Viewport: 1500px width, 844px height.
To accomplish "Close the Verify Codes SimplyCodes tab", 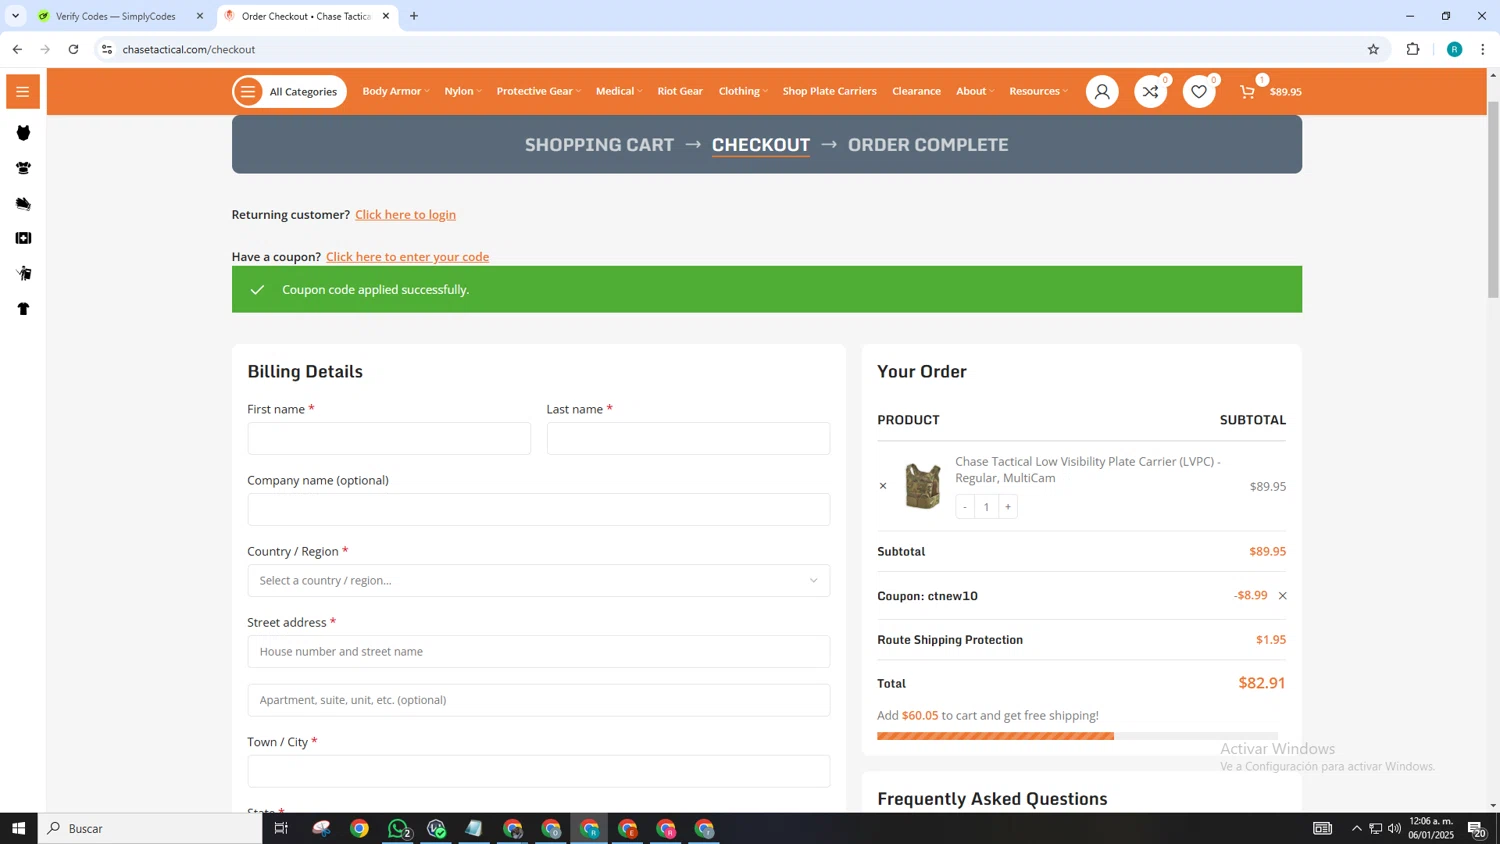I will click(200, 16).
